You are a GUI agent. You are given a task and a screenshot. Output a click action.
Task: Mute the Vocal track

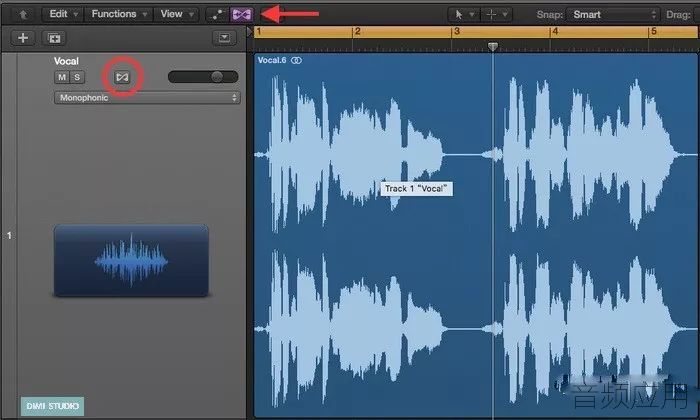(62, 77)
